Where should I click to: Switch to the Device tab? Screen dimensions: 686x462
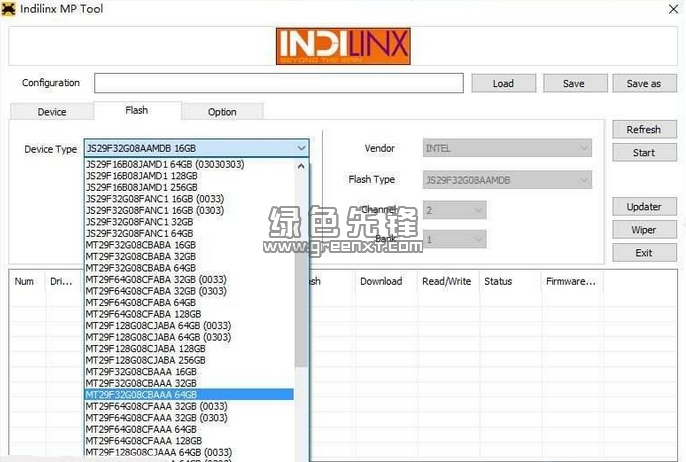pos(52,112)
